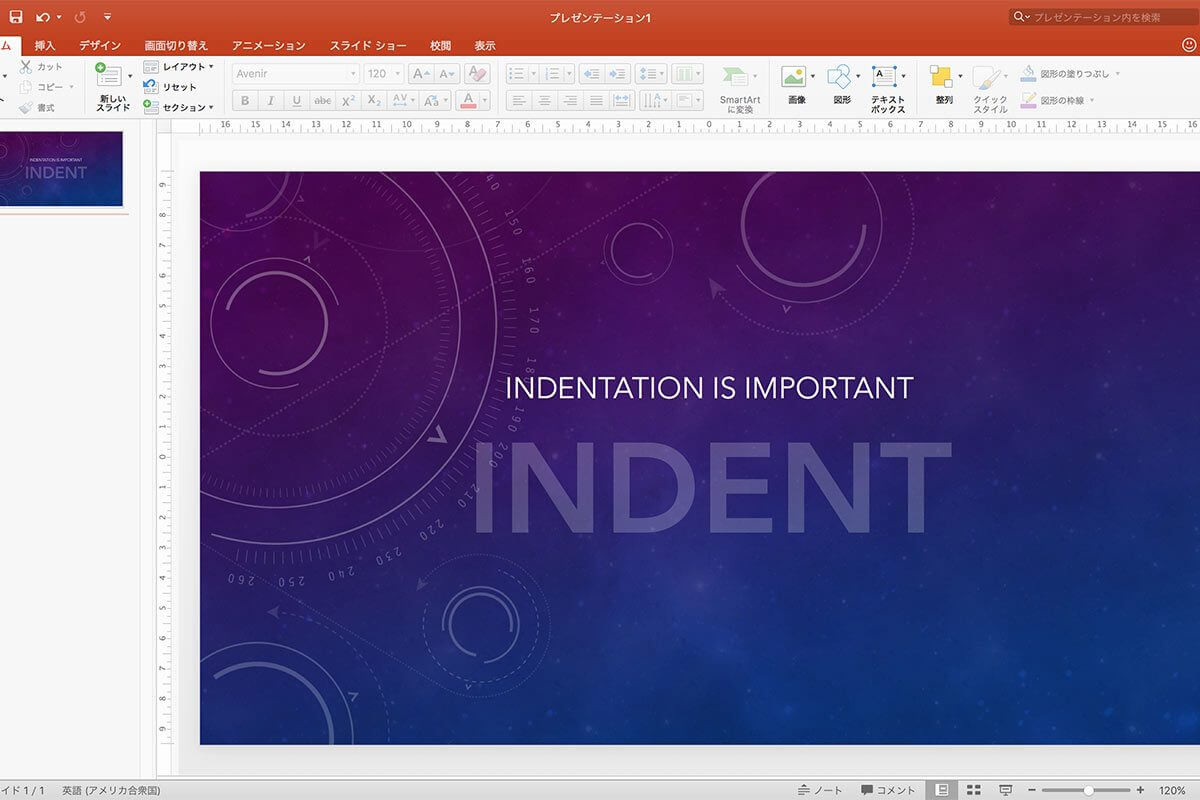Toggle underline formatting
Screen dimensions: 1200x800
tap(296, 100)
